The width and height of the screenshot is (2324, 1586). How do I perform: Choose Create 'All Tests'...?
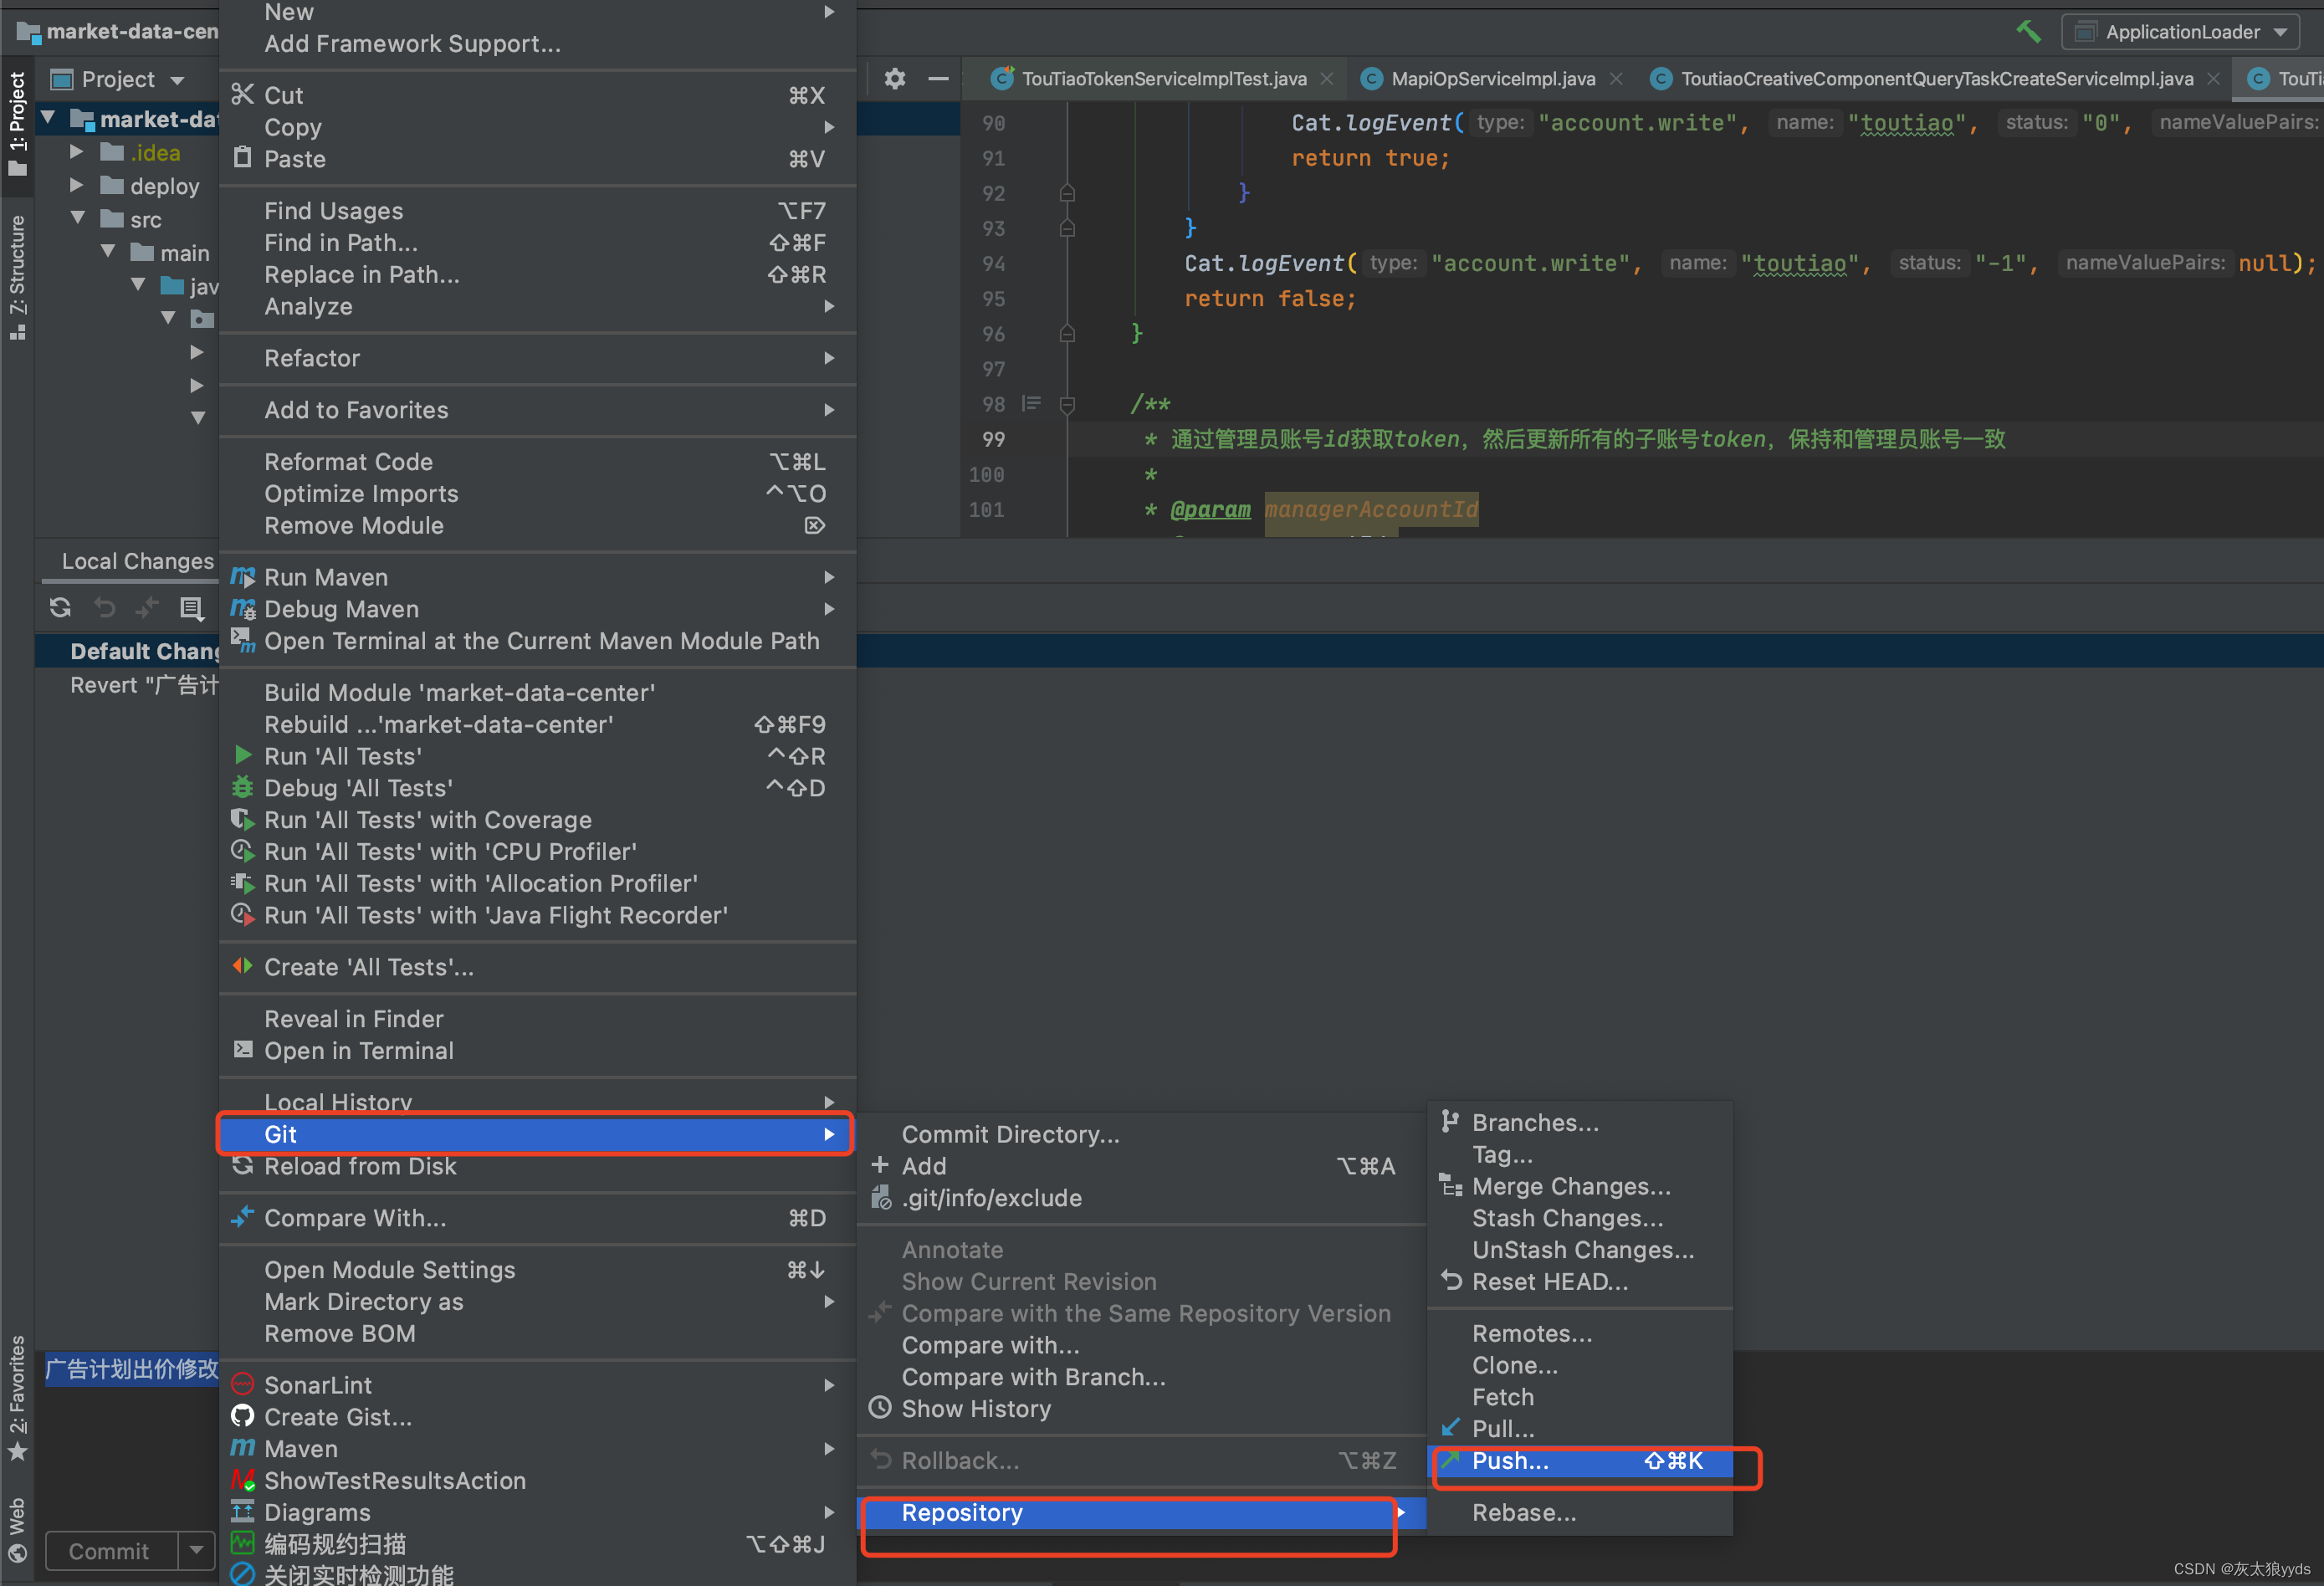pos(537,967)
